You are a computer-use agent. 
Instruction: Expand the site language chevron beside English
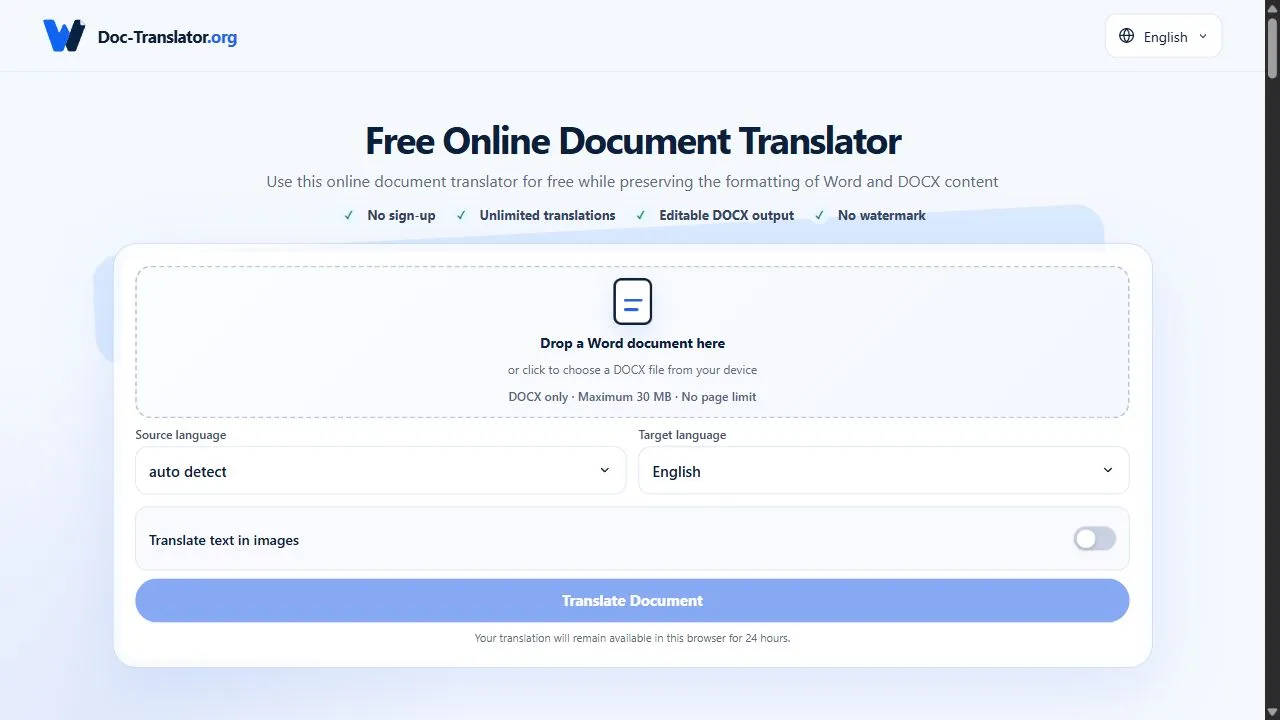point(1203,36)
